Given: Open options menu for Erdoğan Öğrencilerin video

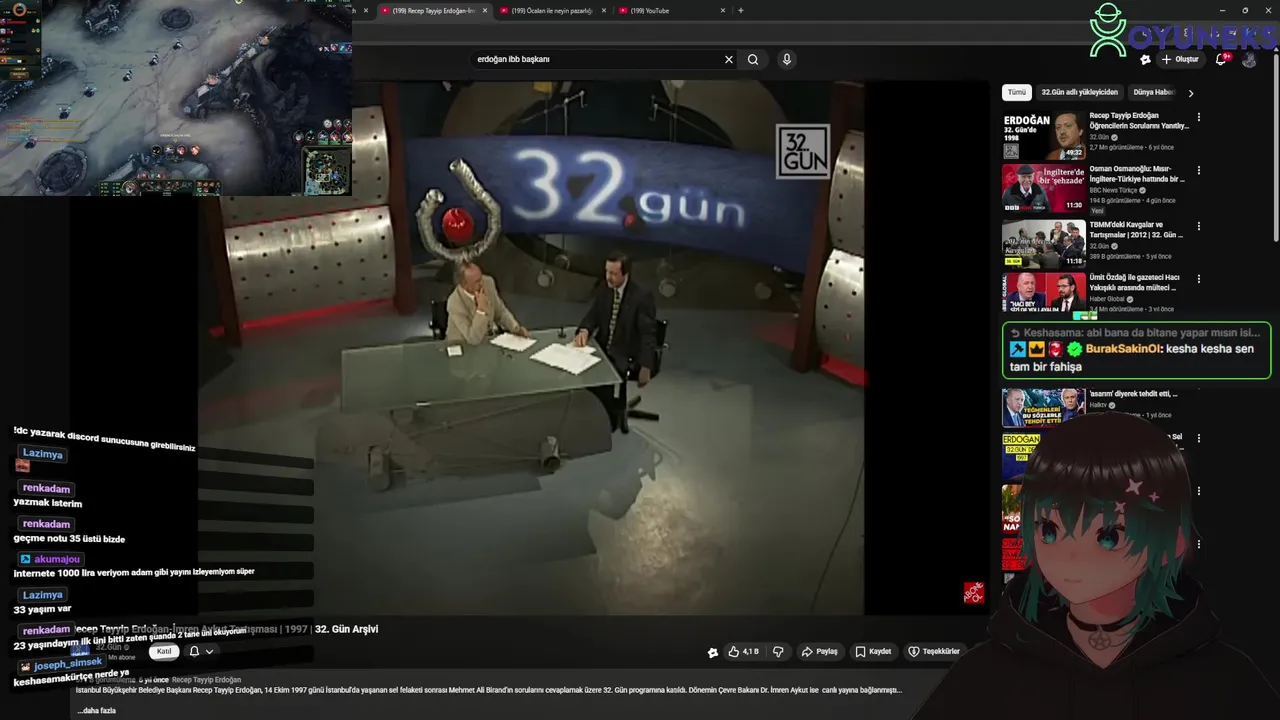Looking at the screenshot, I should (x=1199, y=117).
